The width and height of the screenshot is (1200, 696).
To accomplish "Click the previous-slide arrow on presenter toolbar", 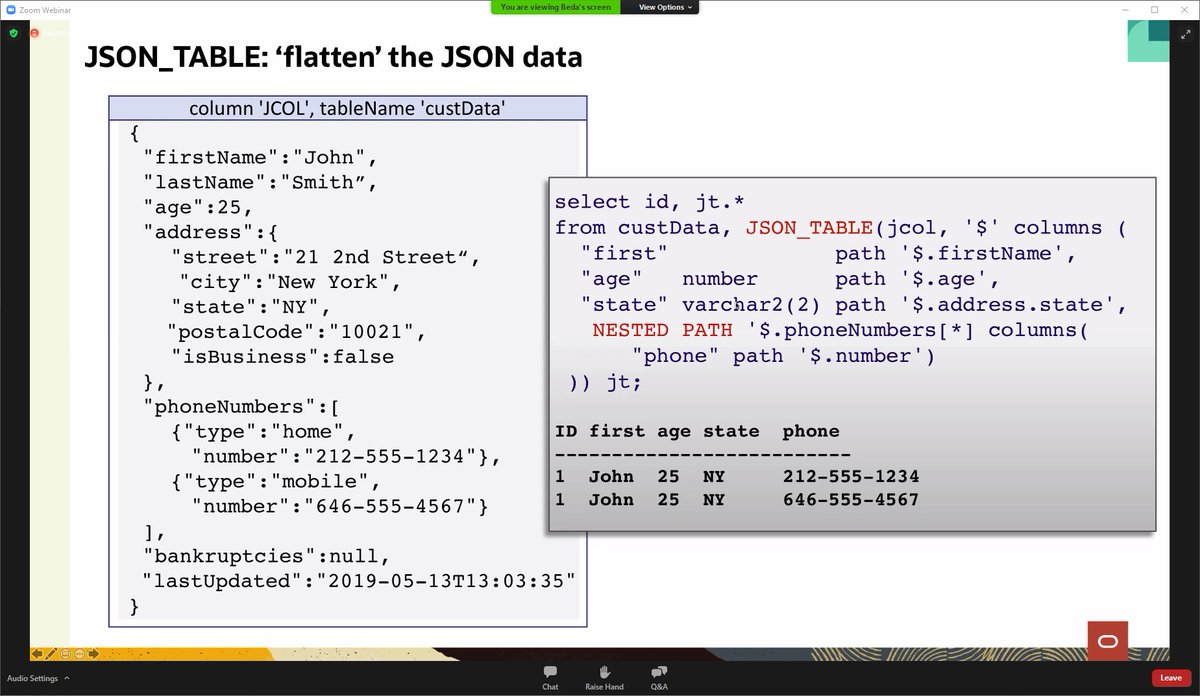I will pyautogui.click(x=36, y=653).
